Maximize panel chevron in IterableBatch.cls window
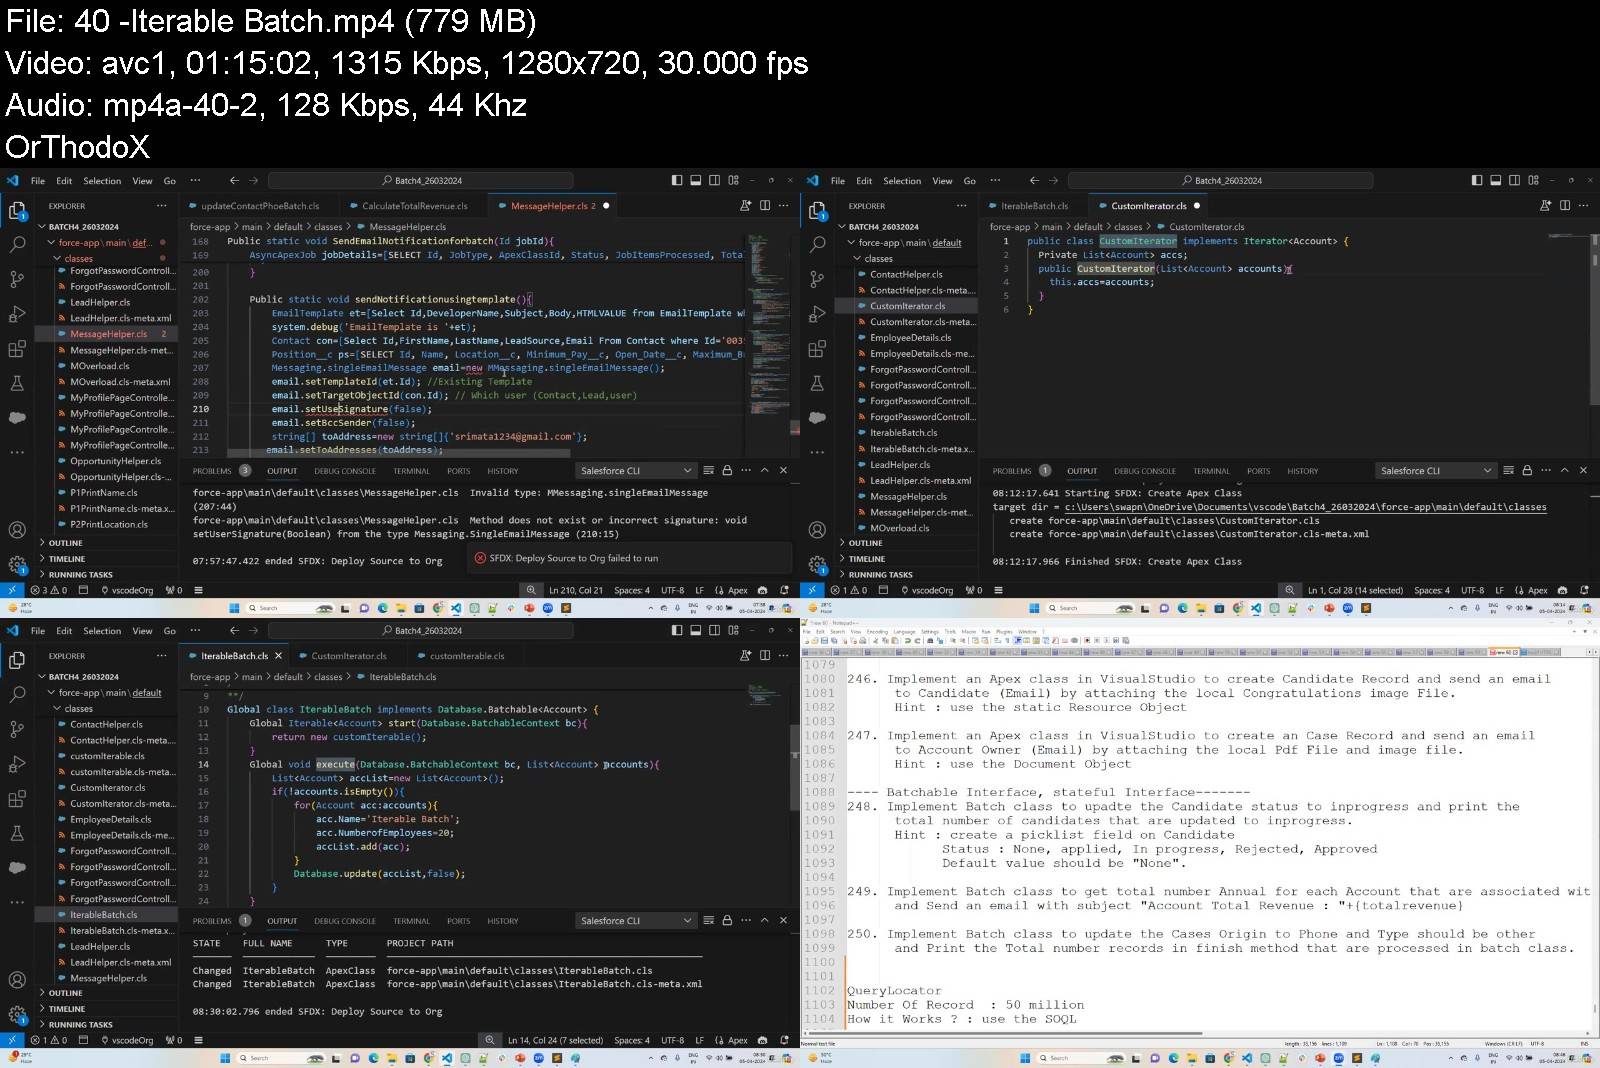Screen dimensions: 1600x1068 coord(765,920)
